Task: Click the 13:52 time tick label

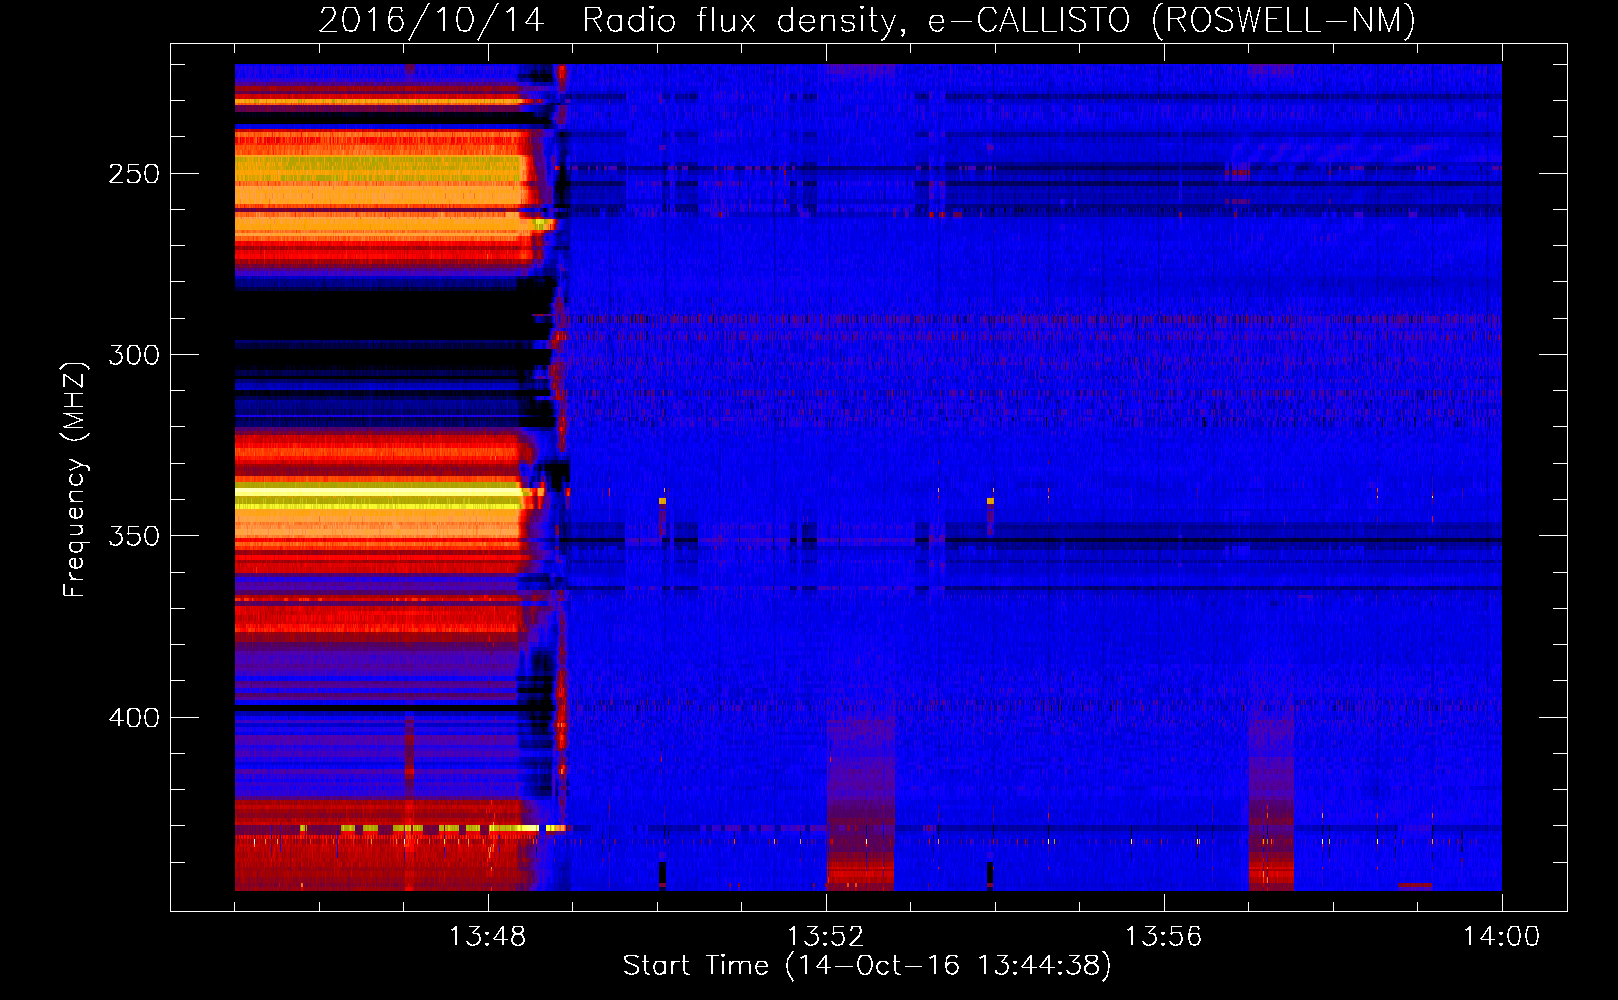Action: [825, 937]
